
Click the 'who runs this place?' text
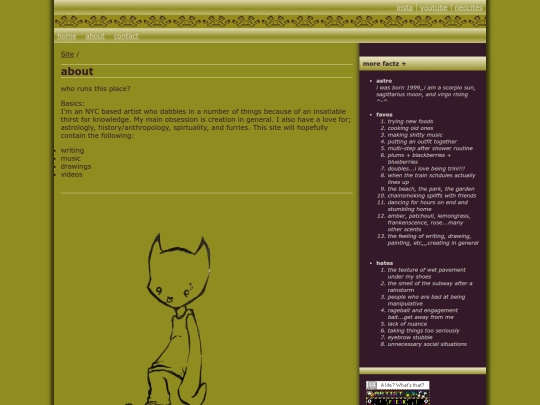95,89
